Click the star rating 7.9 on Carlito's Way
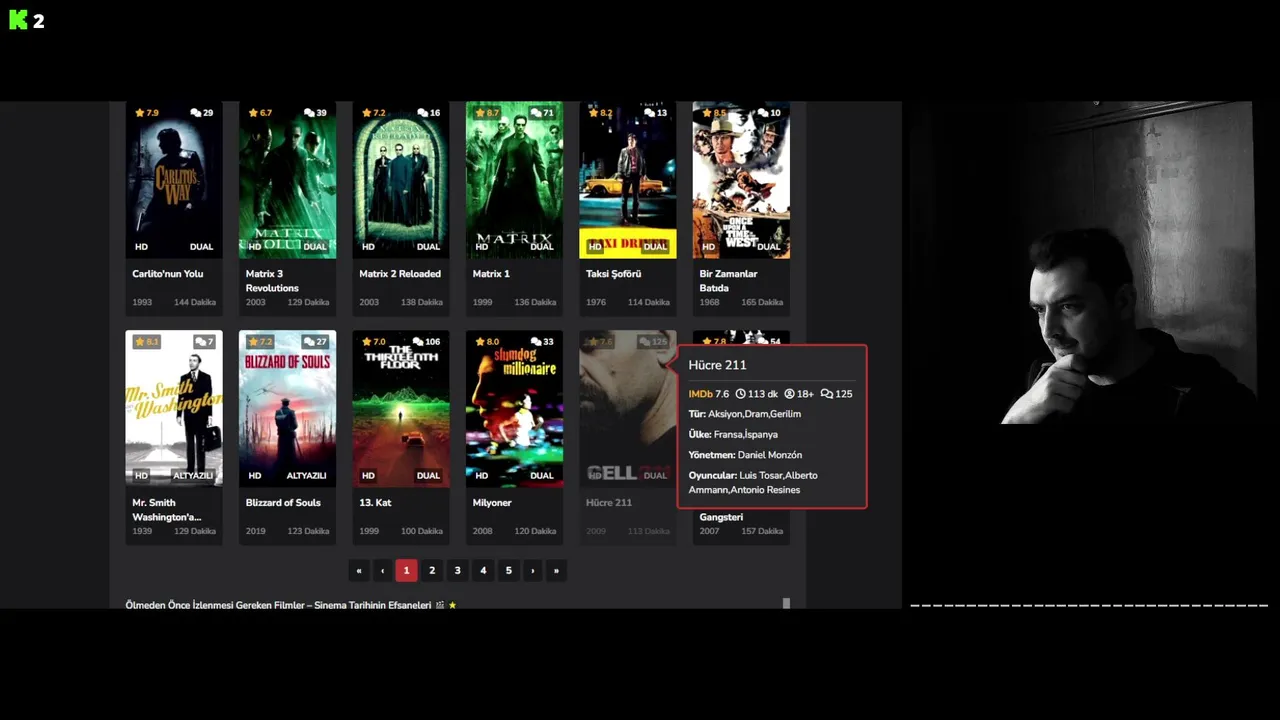The image size is (1280, 720). coord(146,113)
